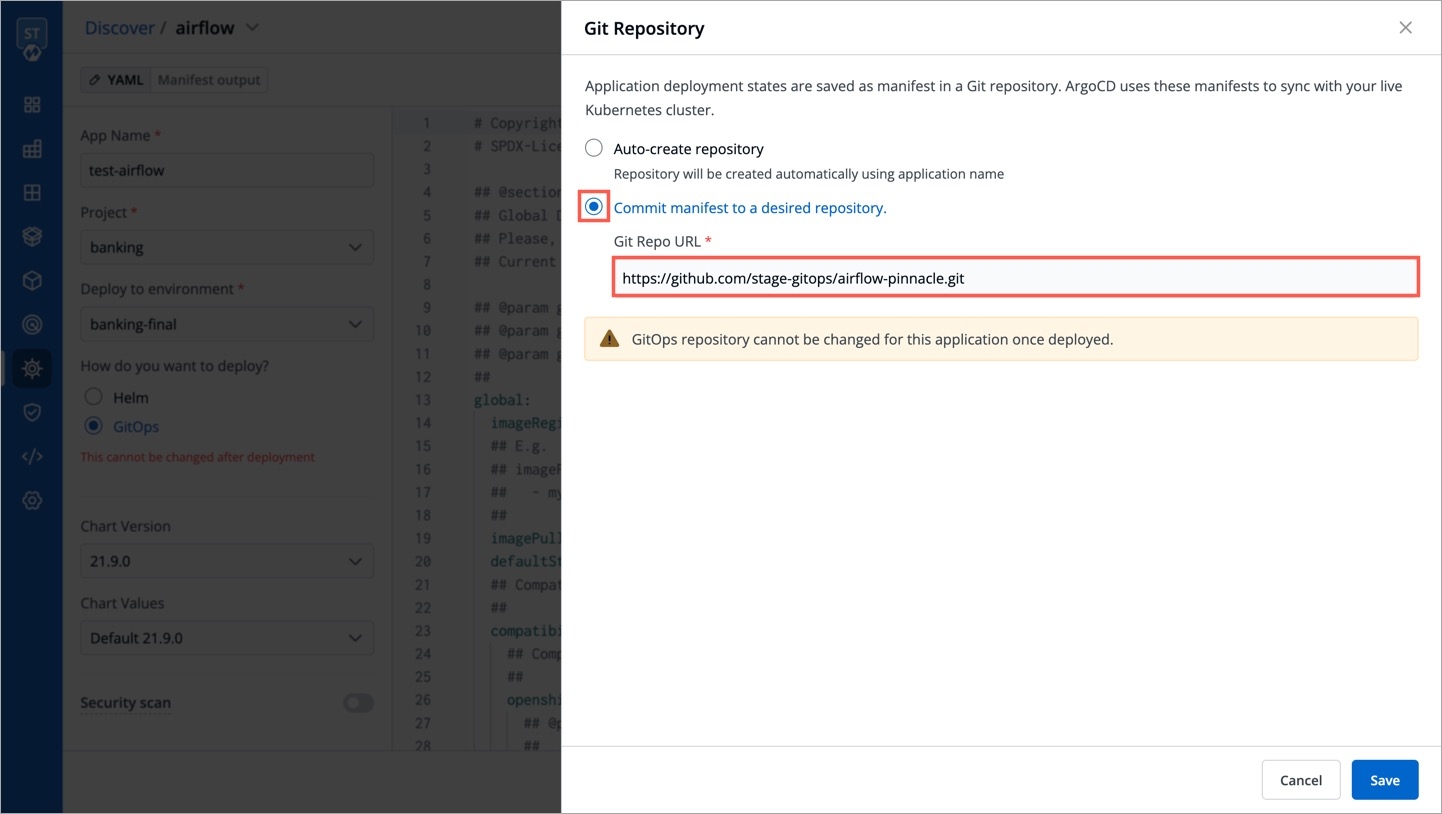Select the Auto-create repository radio option
This screenshot has height=814, width=1442.
point(594,148)
